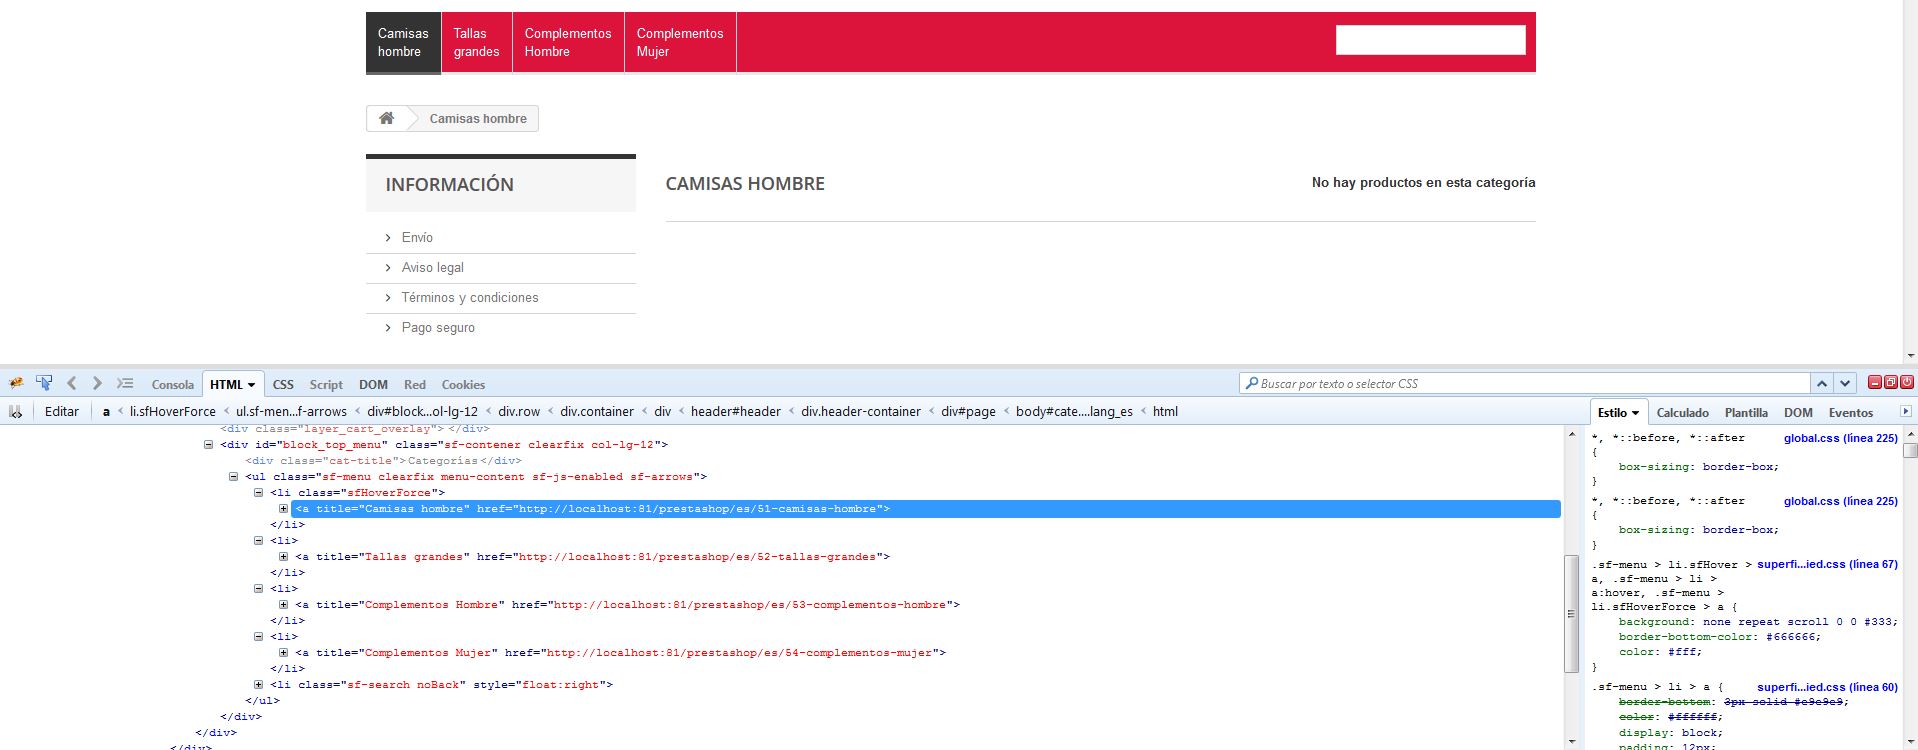Screen dimensions: 1918x750
Task: Select div.row in element path
Action: click(519, 411)
